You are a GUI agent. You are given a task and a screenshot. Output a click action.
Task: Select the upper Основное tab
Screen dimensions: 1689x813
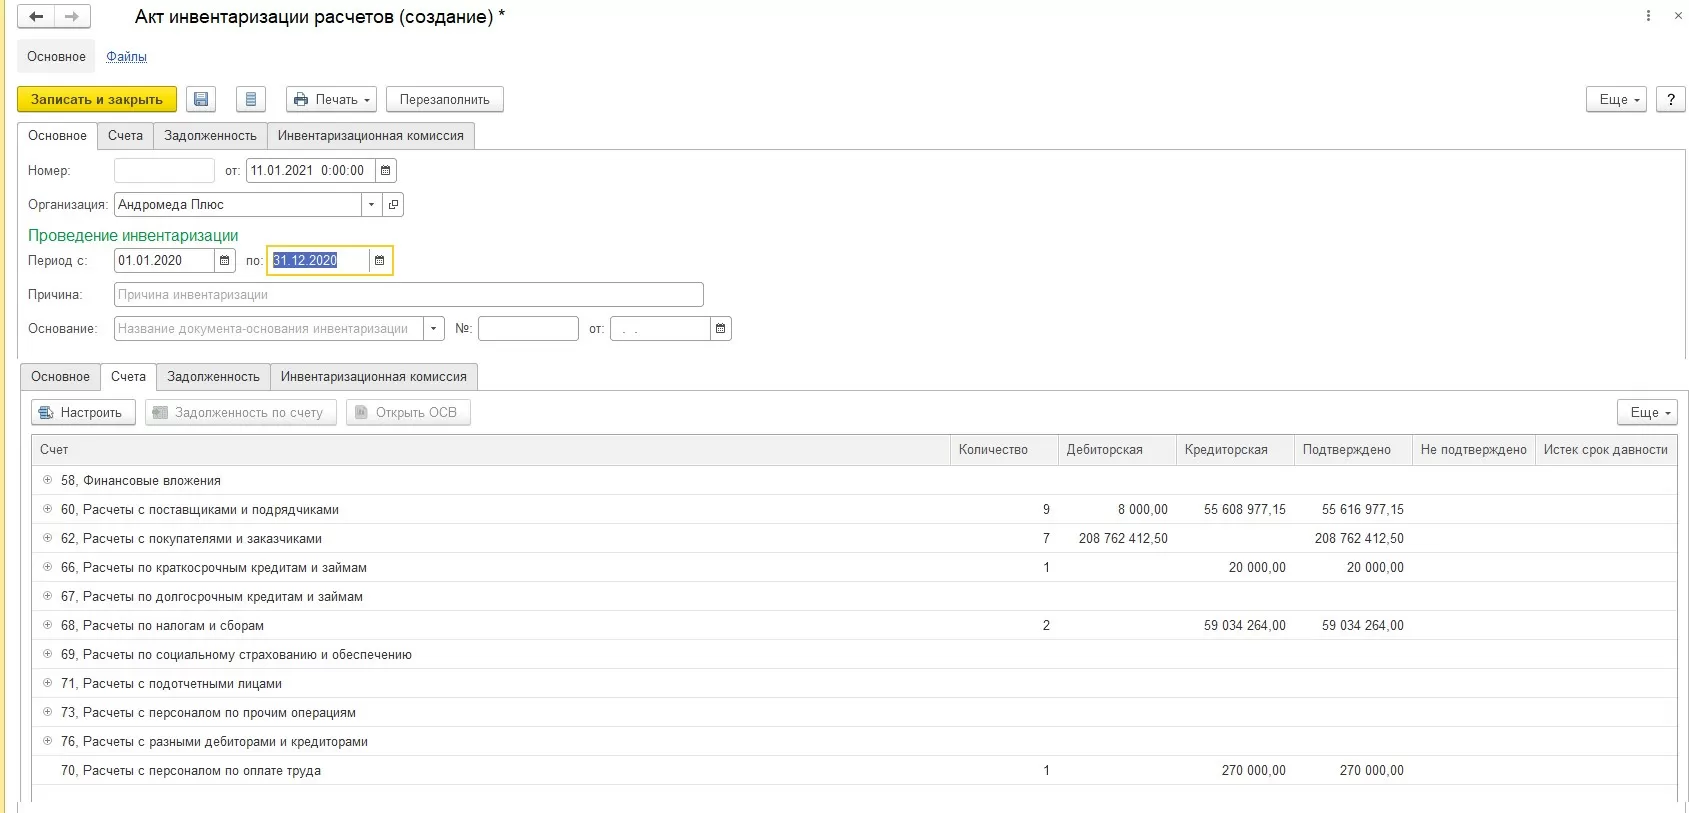[x=57, y=136]
